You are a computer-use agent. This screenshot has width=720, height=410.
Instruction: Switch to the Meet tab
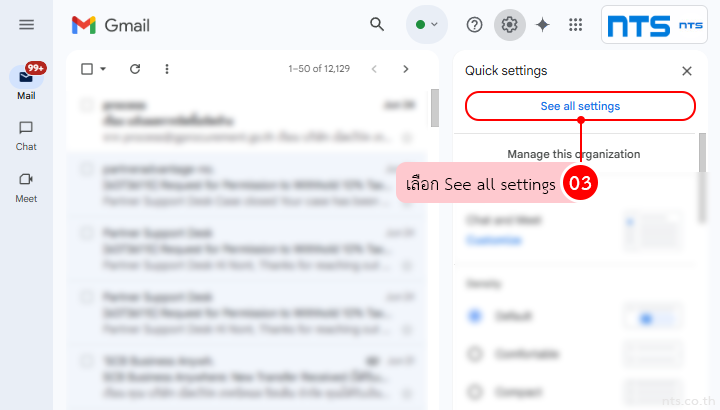pos(26,186)
